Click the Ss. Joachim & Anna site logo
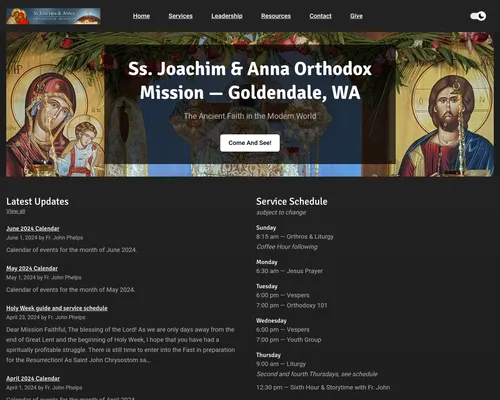Viewport: 500px width, 400px height. click(x=53, y=16)
